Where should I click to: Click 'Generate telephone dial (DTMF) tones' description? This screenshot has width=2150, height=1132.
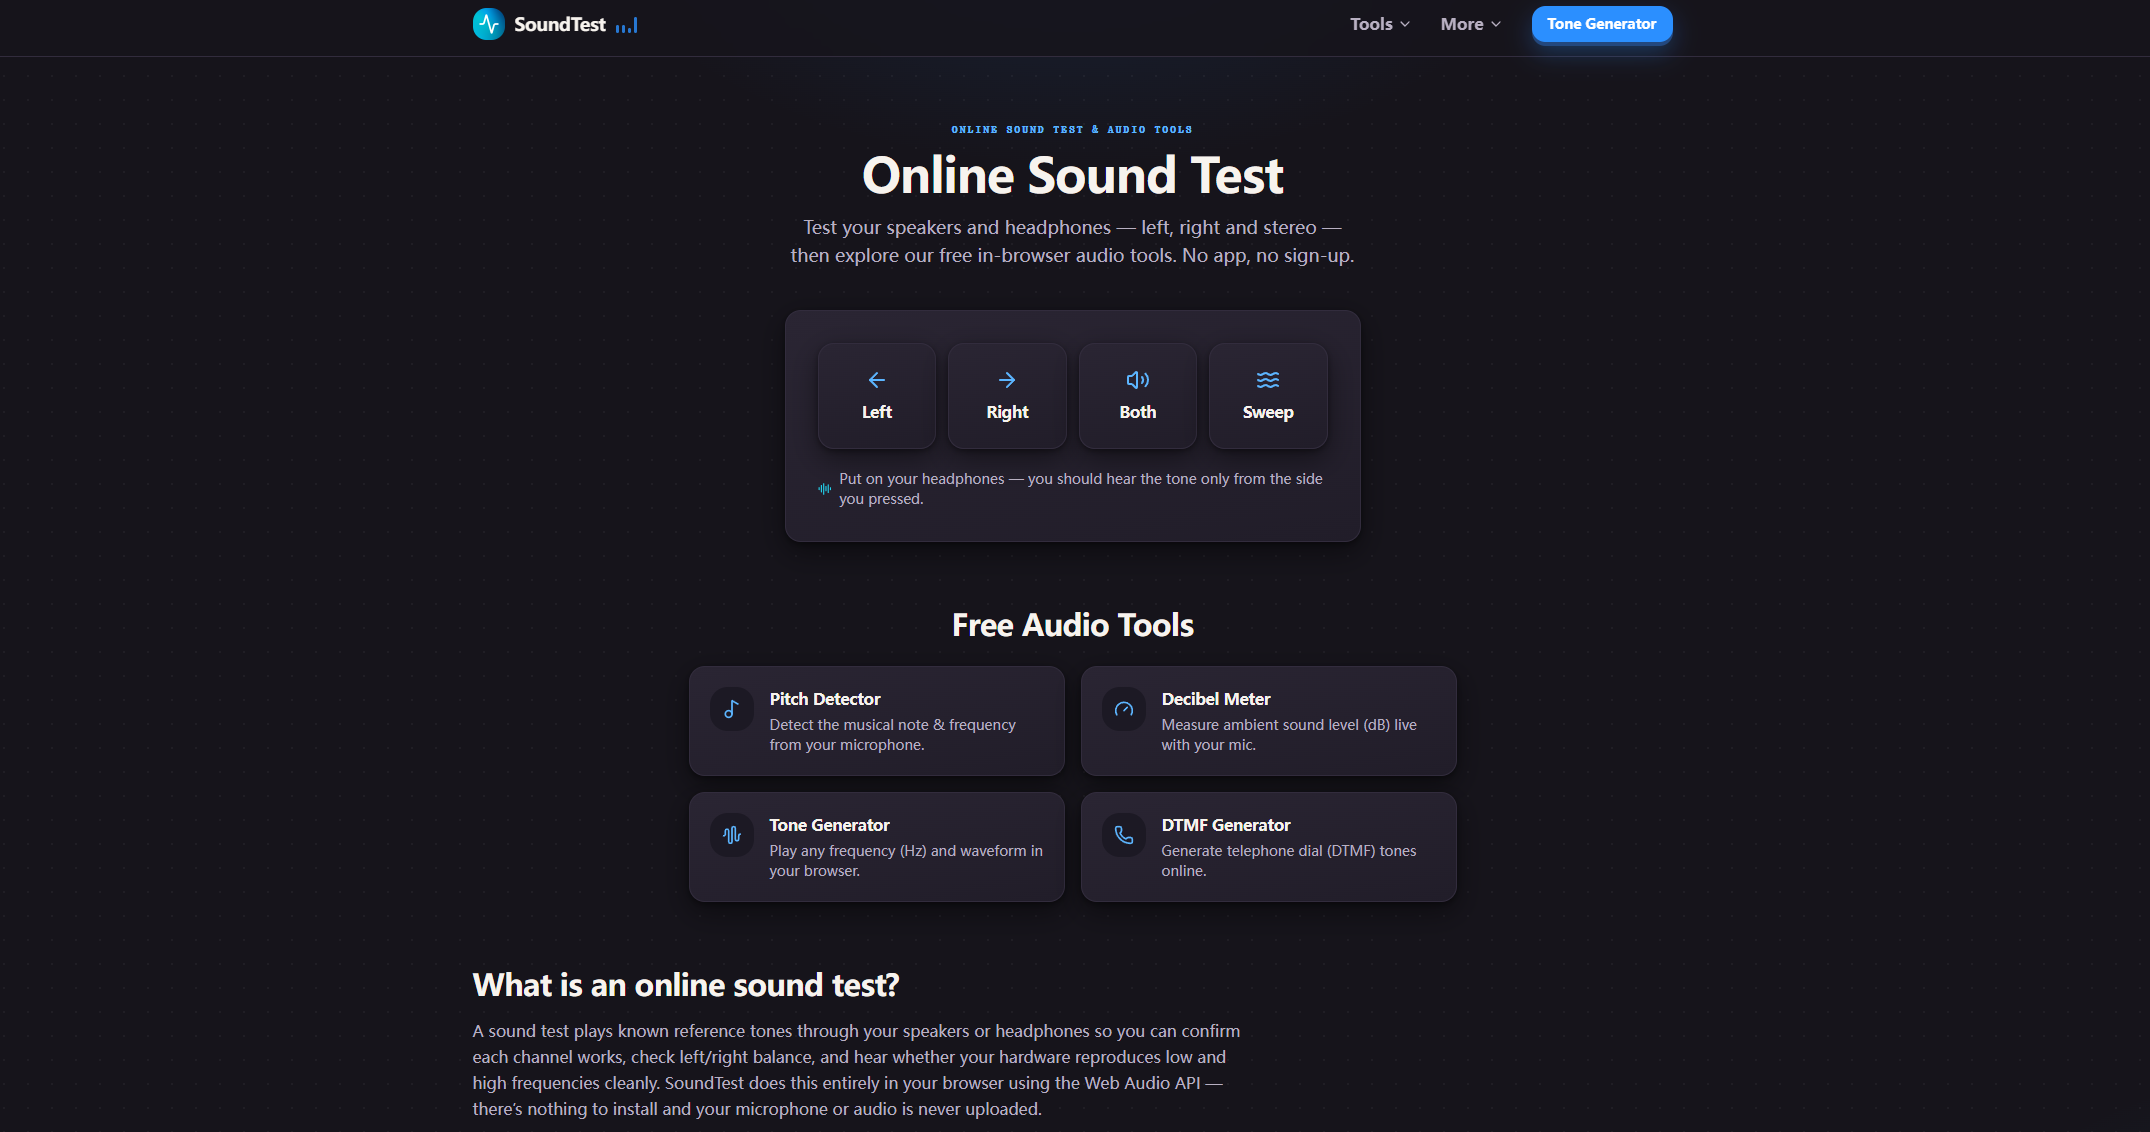[1289, 861]
